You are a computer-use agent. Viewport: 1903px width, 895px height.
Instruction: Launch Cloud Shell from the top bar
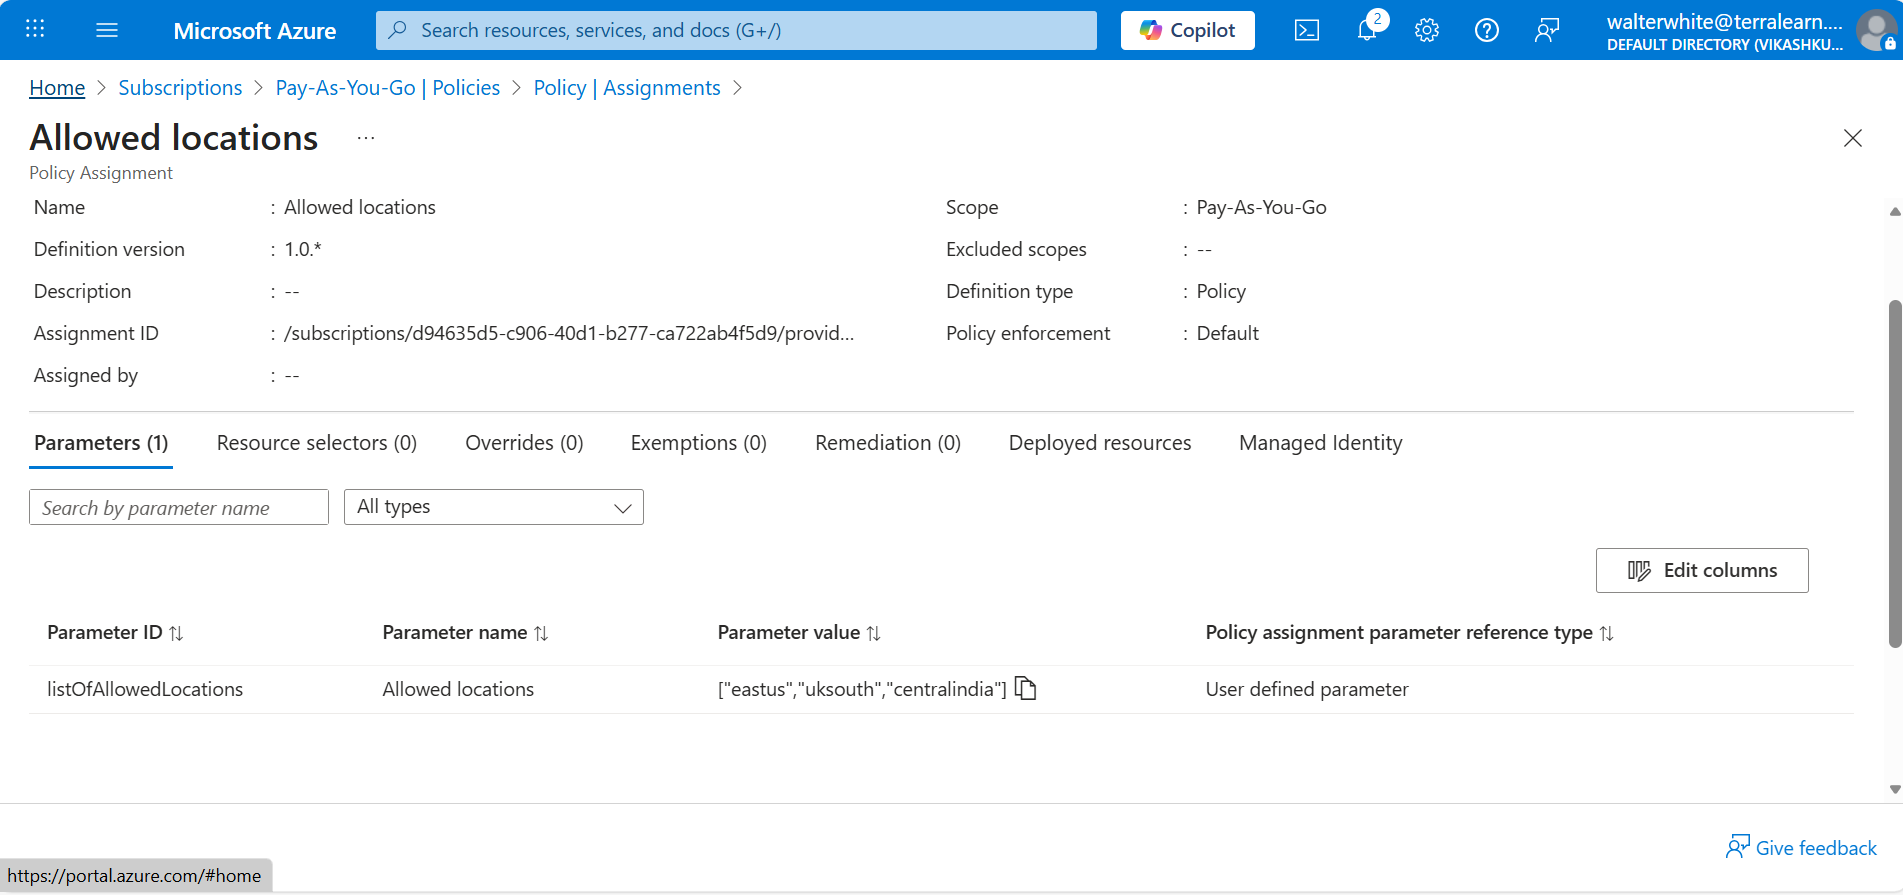point(1306,30)
